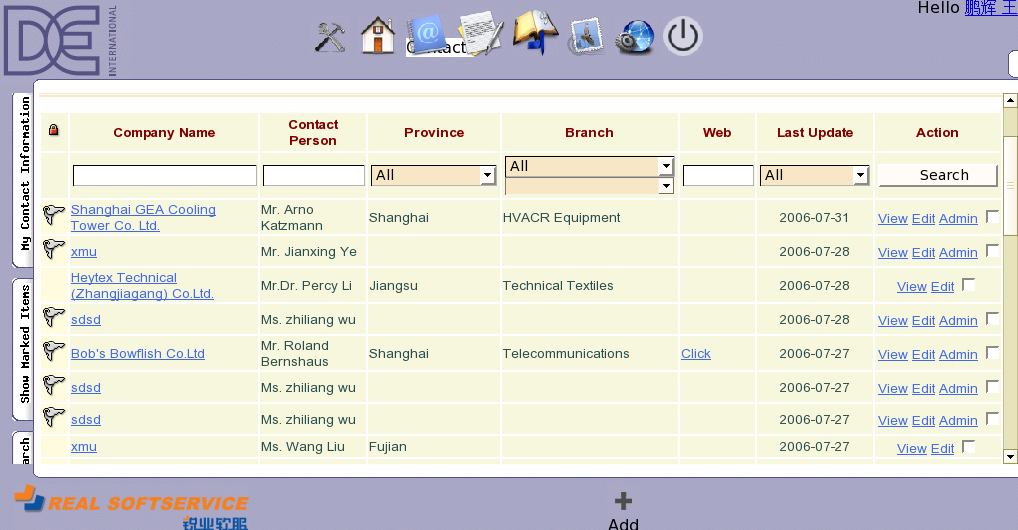
Task: Click the Add plus icon at bottom
Action: click(x=623, y=502)
